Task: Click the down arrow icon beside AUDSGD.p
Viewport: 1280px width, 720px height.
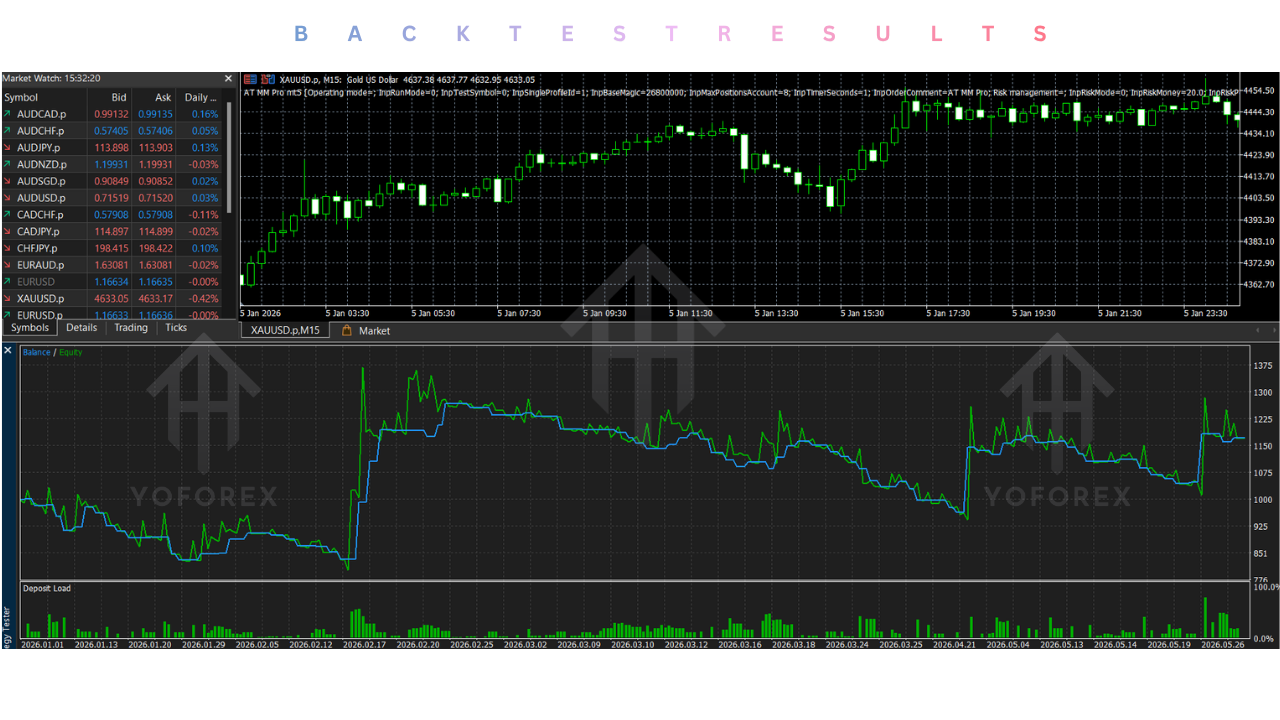Action: [x=8, y=181]
